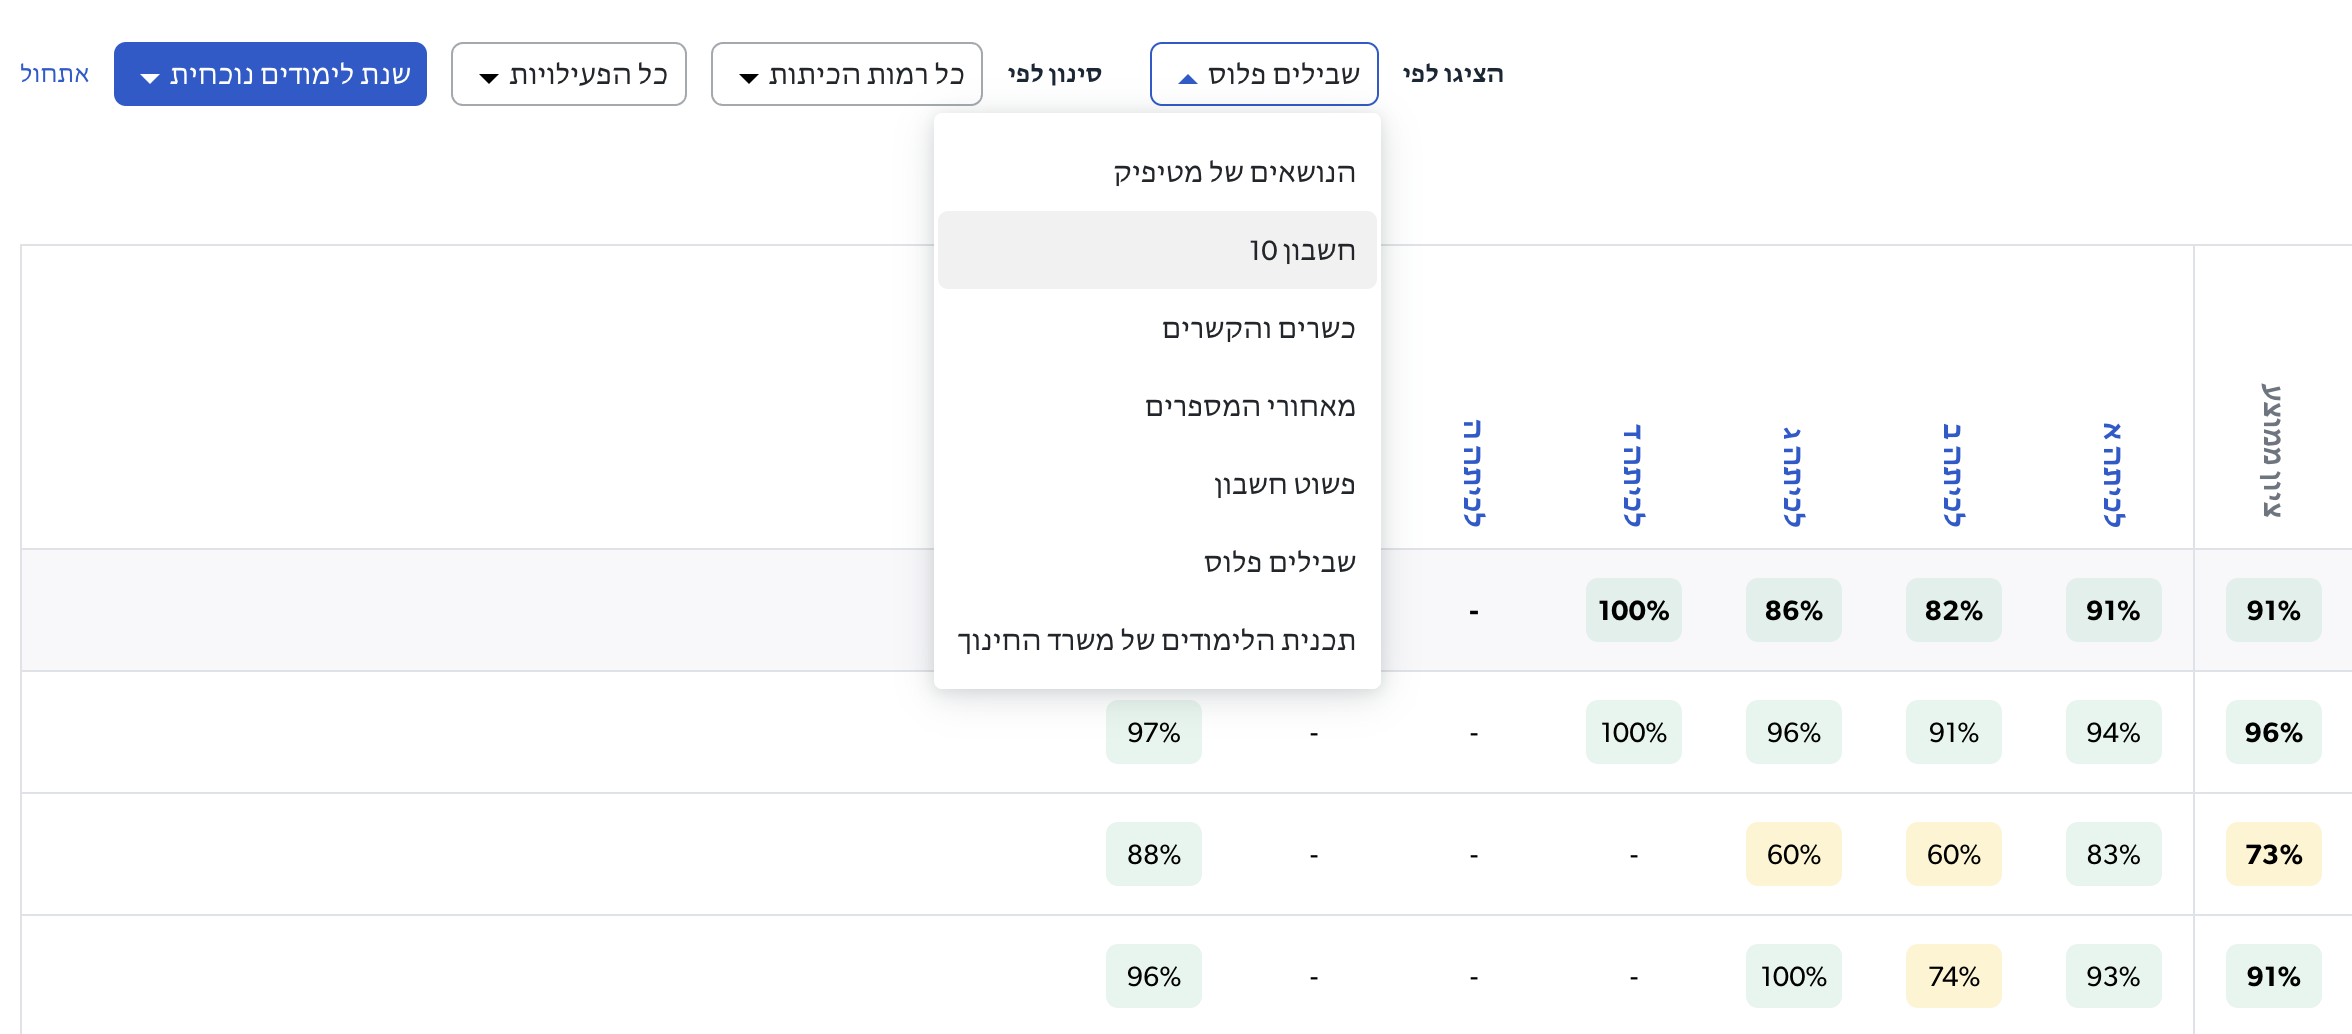This screenshot has height=1034, width=2352.
Task: Choose 'חשבון 10' in the dropdown list
Action: point(1301,250)
